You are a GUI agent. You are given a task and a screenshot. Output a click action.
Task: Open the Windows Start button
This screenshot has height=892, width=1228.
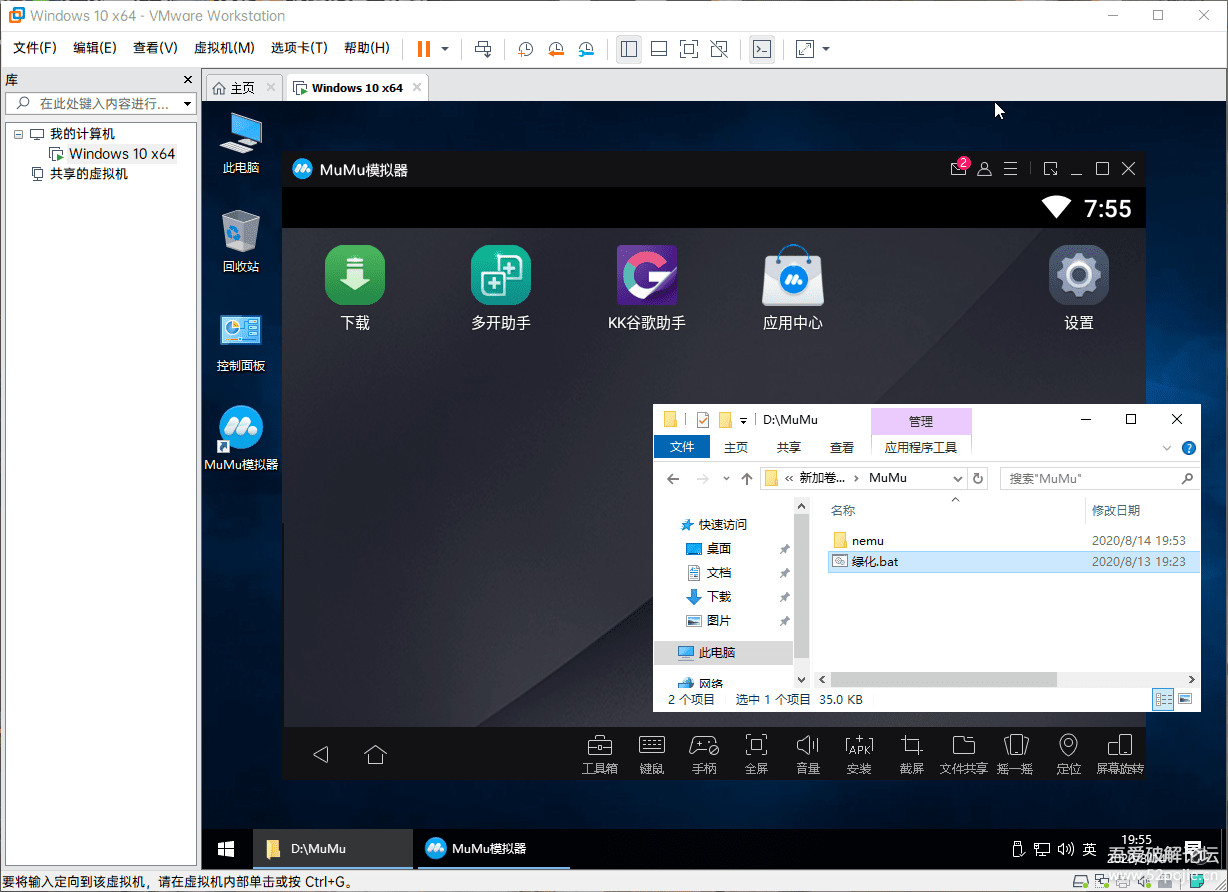(x=226, y=849)
